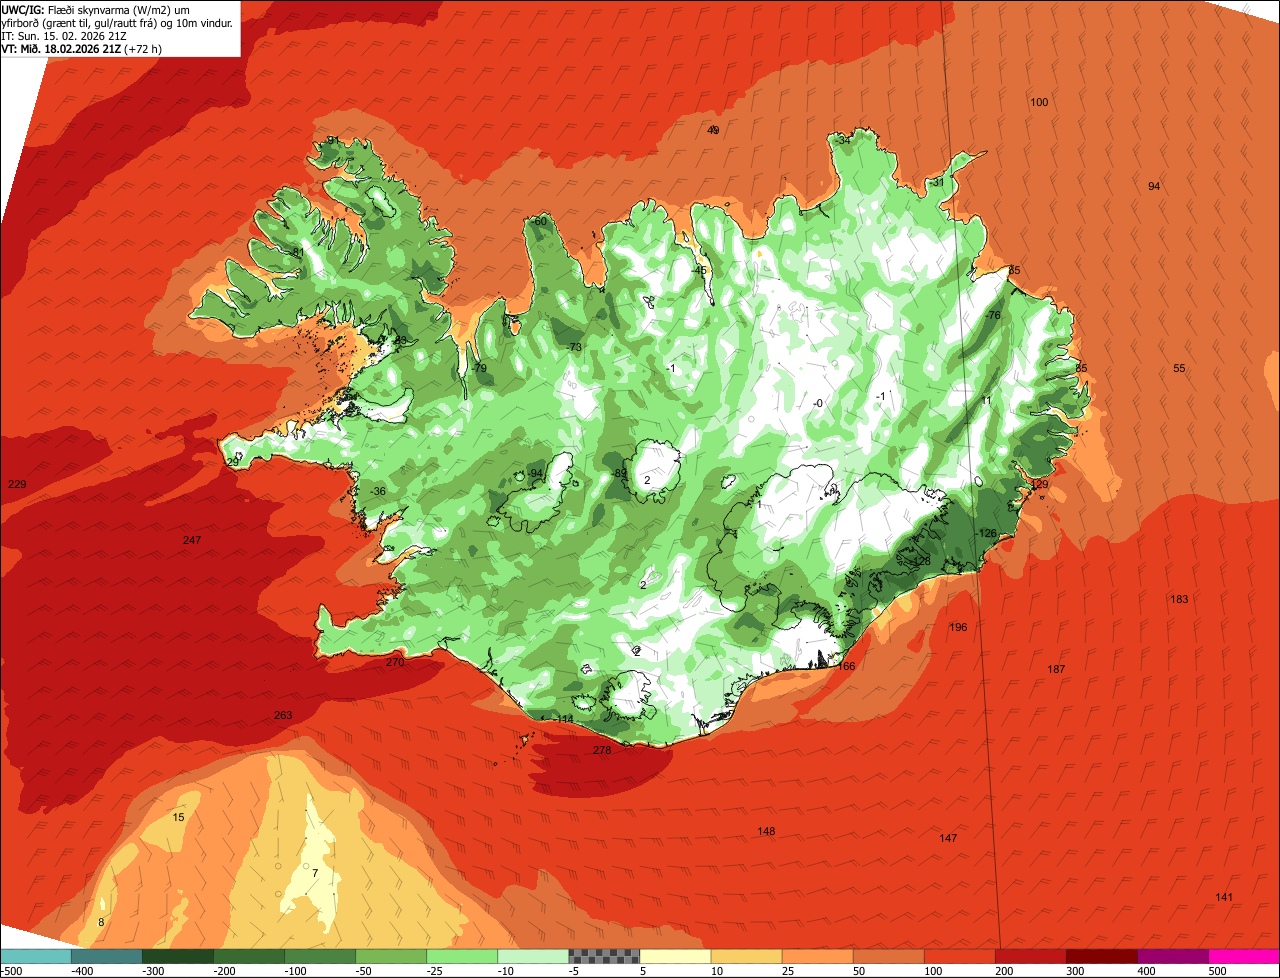This screenshot has height=978, width=1280.
Task: Click the legend tick label 300
Action: (1075, 971)
